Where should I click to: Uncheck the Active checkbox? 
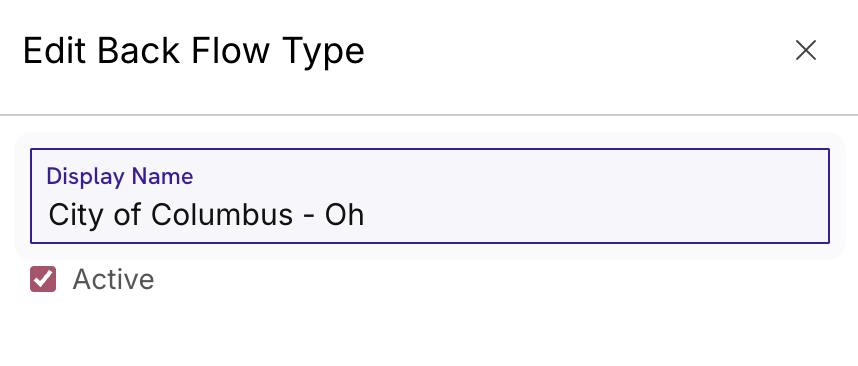pyautogui.click(x=43, y=279)
